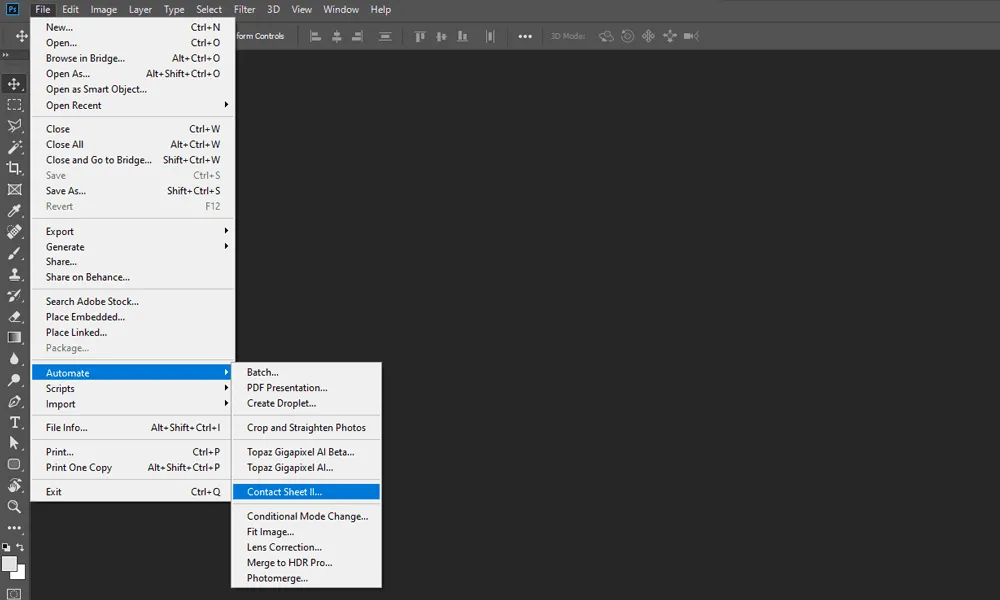The height and width of the screenshot is (600, 1000).
Task: Choose Merge to HDR Pro
Action: (306, 563)
